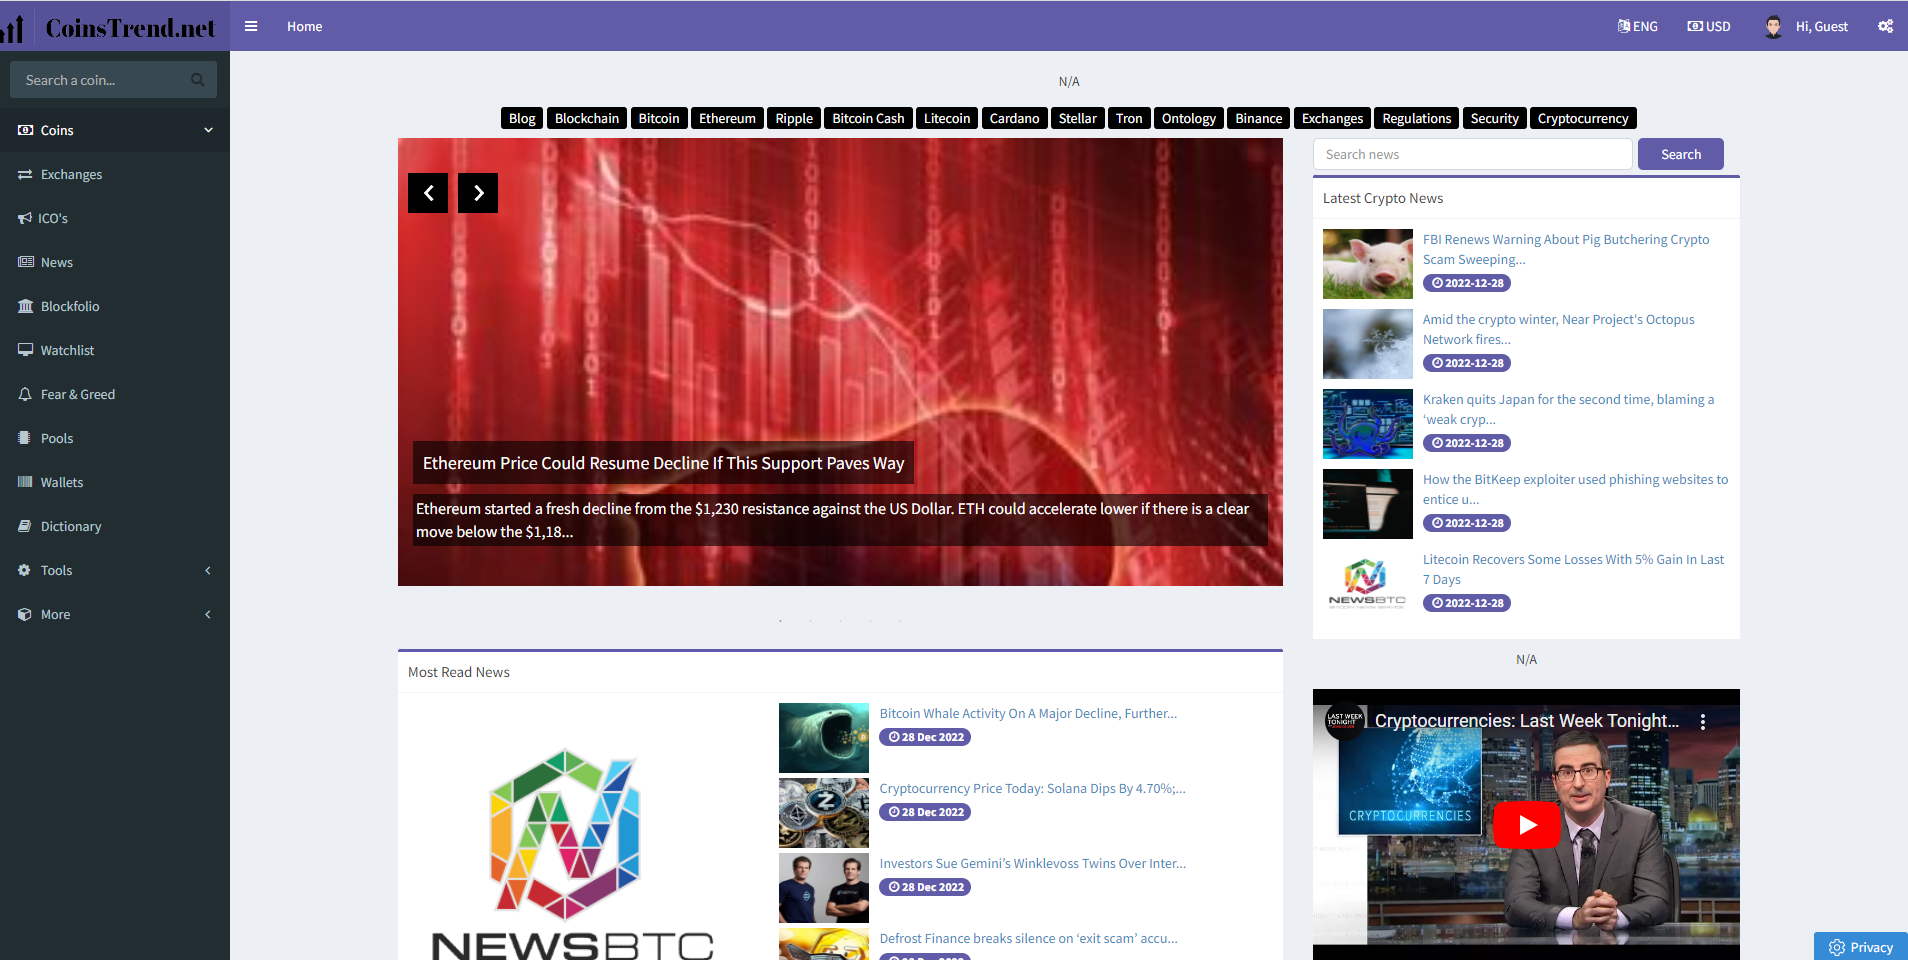Expand the Coins sidebar section
Screen dimensions: 1908x960
click(114, 130)
